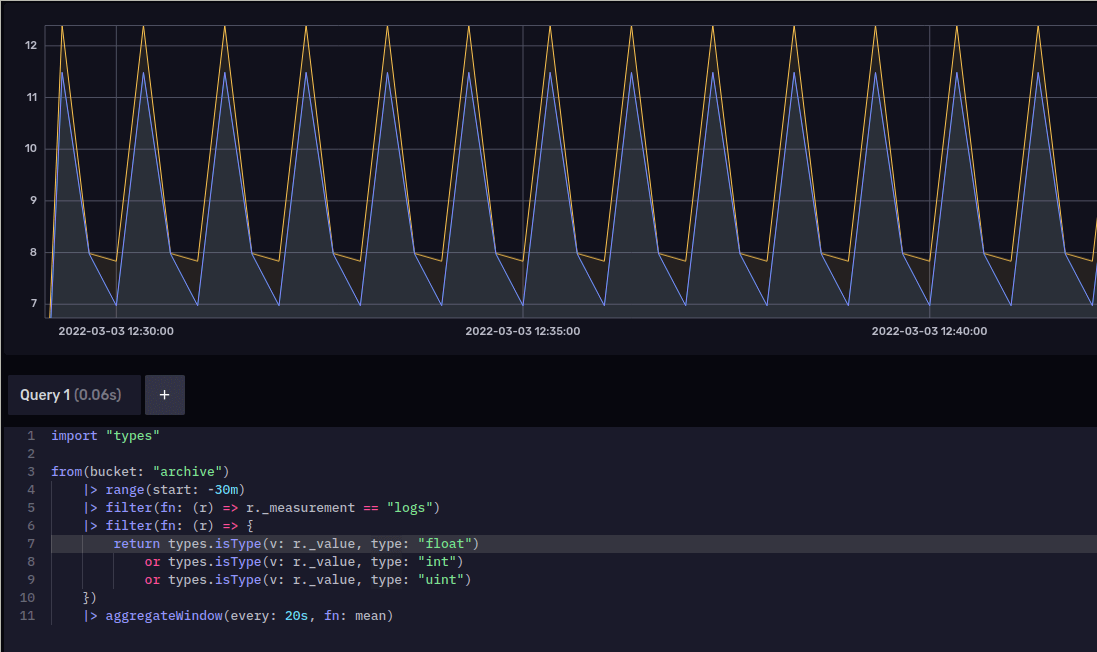The width and height of the screenshot is (1097, 652).
Task: Open a new query with the + button
Action: [x=164, y=394]
